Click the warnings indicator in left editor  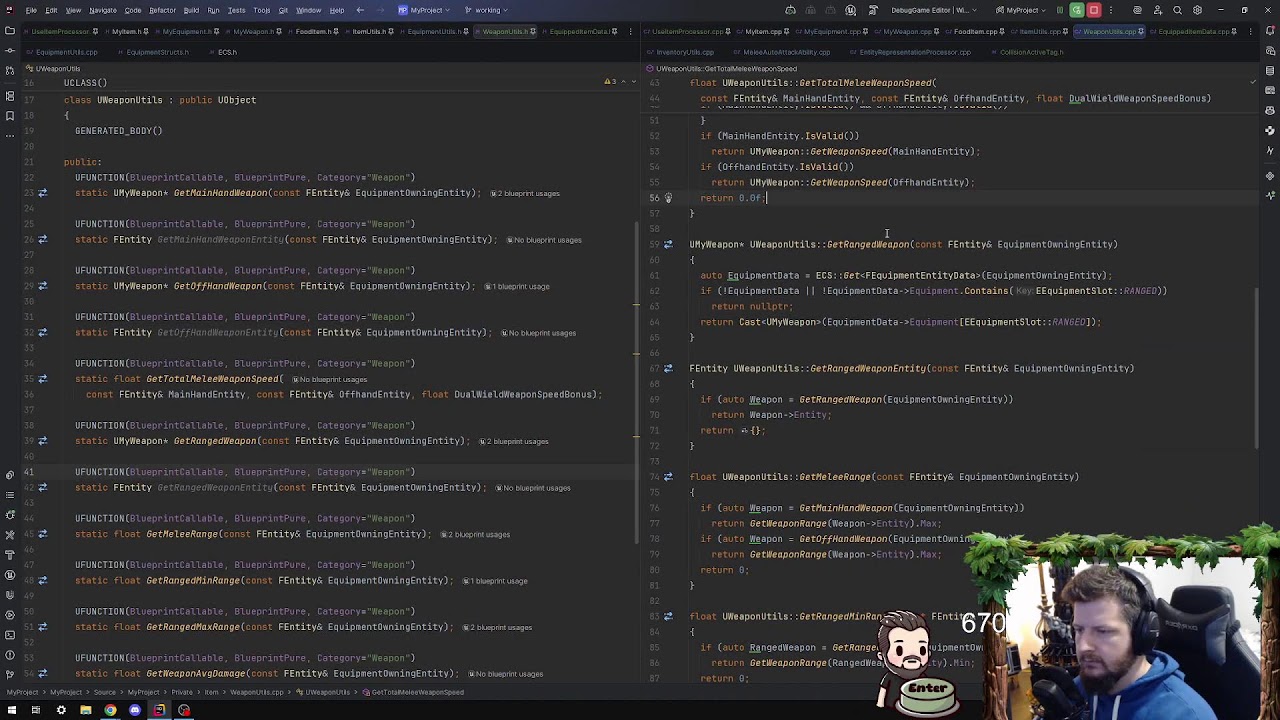[610, 81]
